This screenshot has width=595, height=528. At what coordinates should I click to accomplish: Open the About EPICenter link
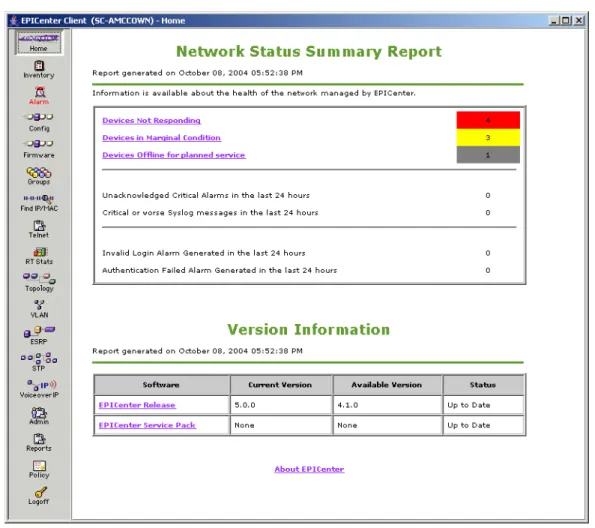(309, 469)
